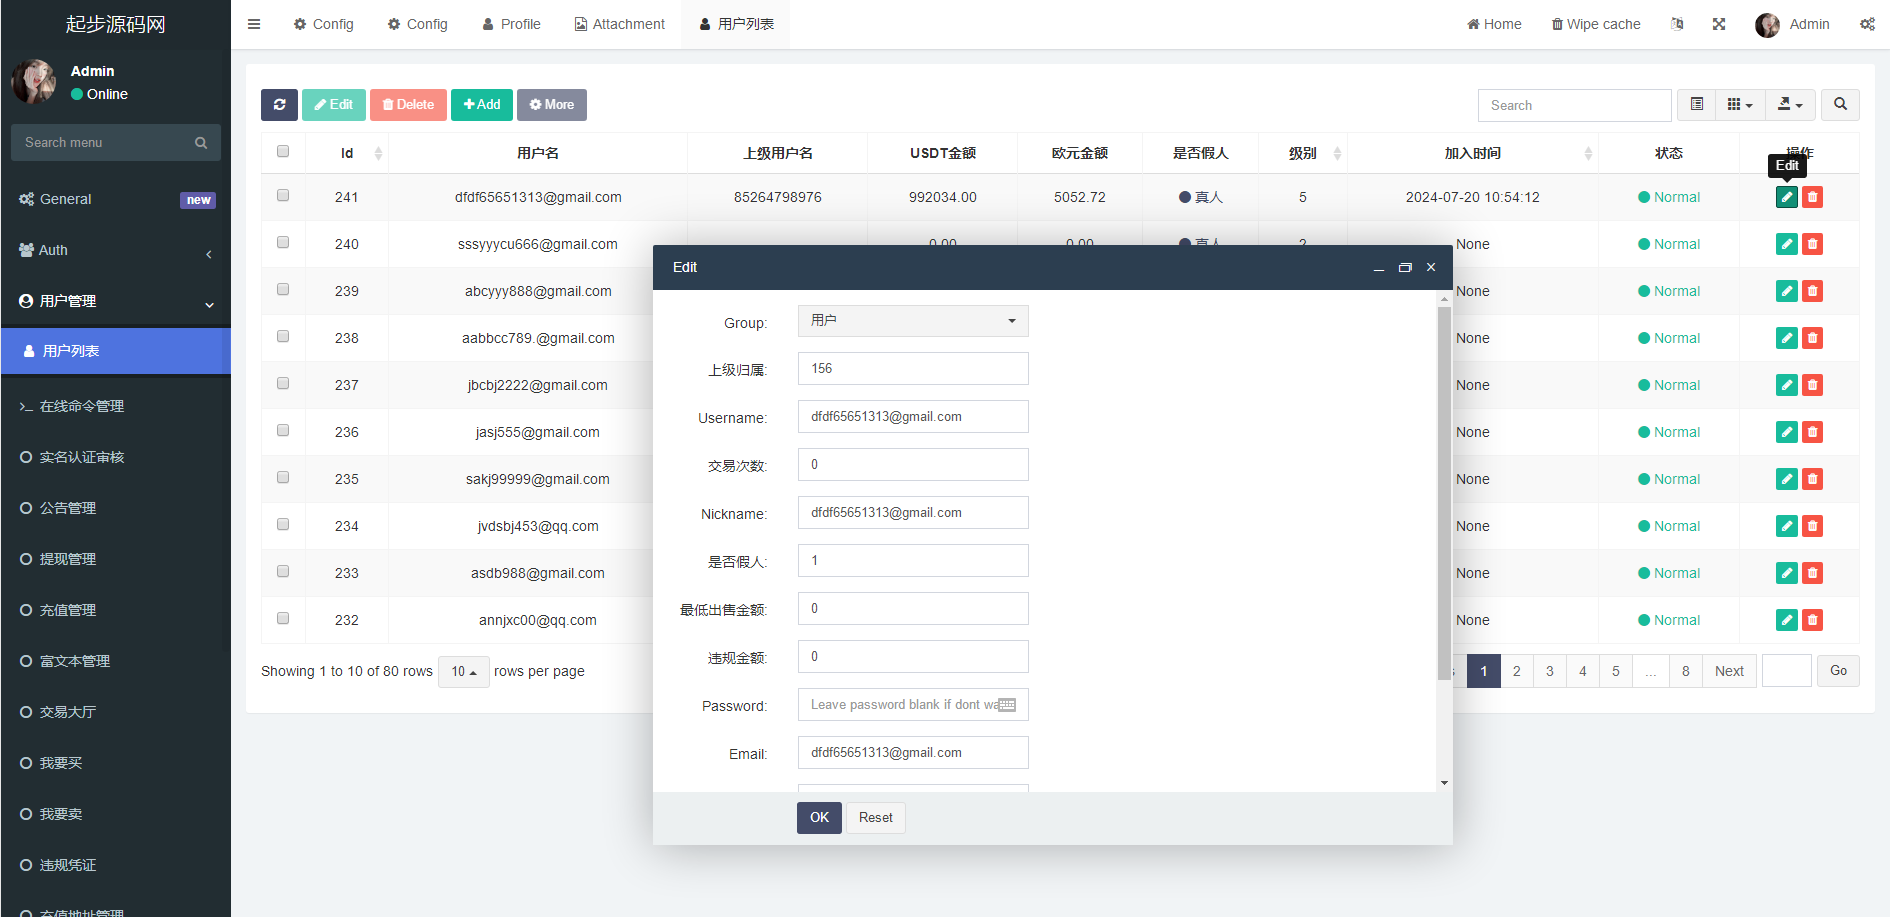Toggle the sidebar hamburger menu icon
Screen dimensions: 1890x917
pos(254,24)
